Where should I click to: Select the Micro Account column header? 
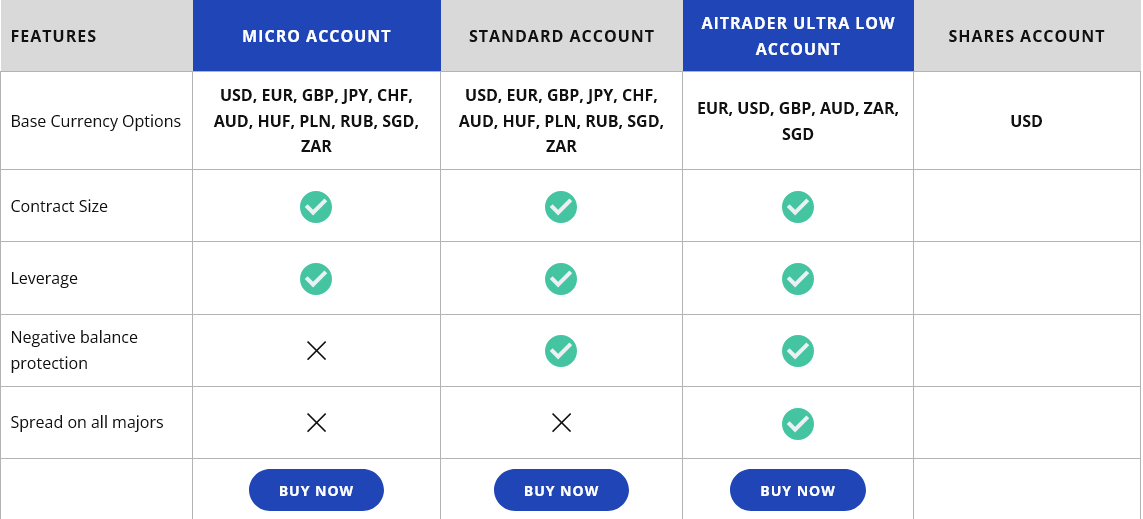click(x=316, y=36)
